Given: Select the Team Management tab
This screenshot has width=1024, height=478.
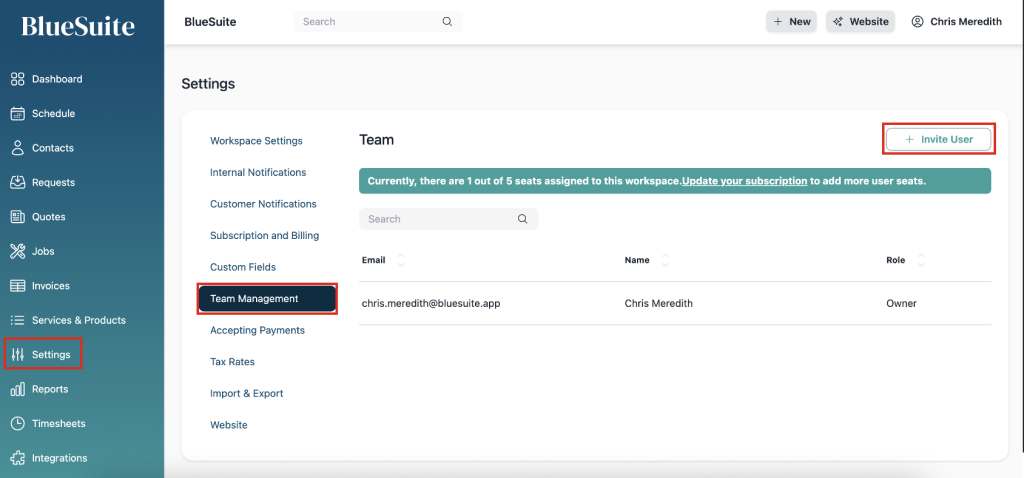Looking at the screenshot, I should tap(267, 298).
